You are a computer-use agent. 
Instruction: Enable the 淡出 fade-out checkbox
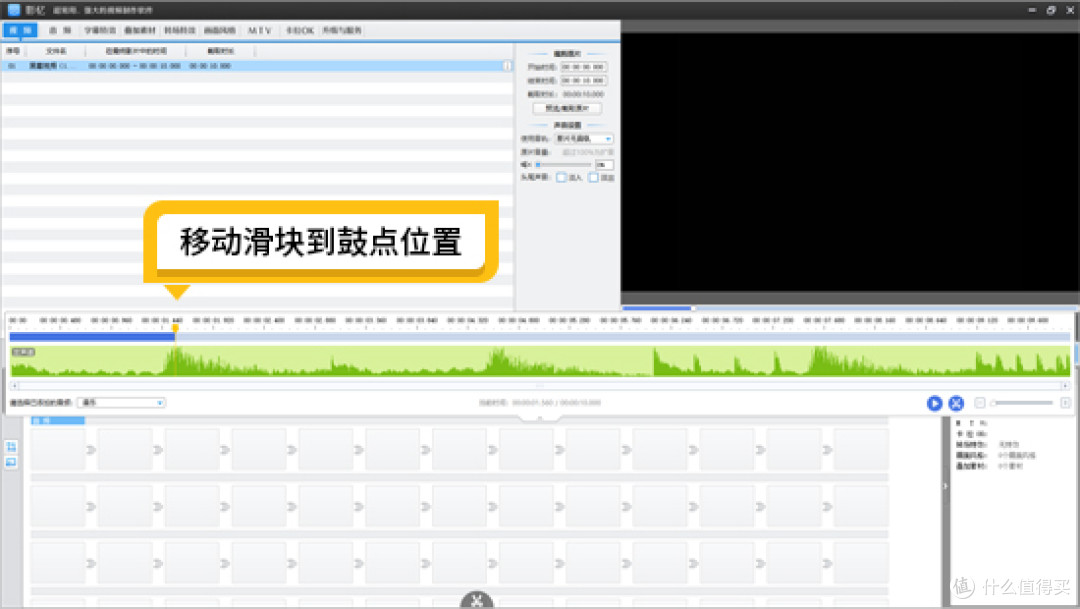593,178
